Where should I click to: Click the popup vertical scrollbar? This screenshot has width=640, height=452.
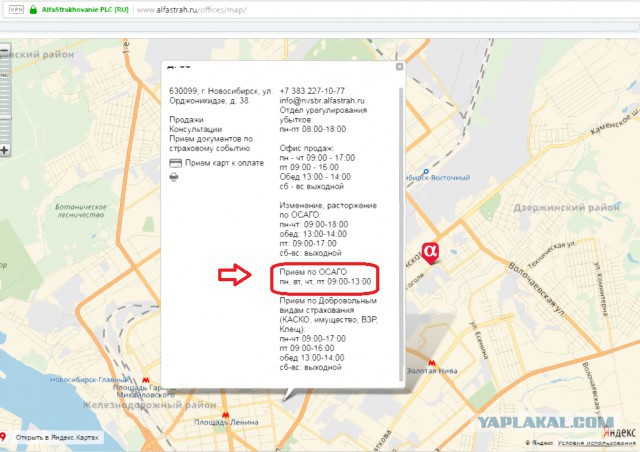pyautogui.click(x=400, y=234)
